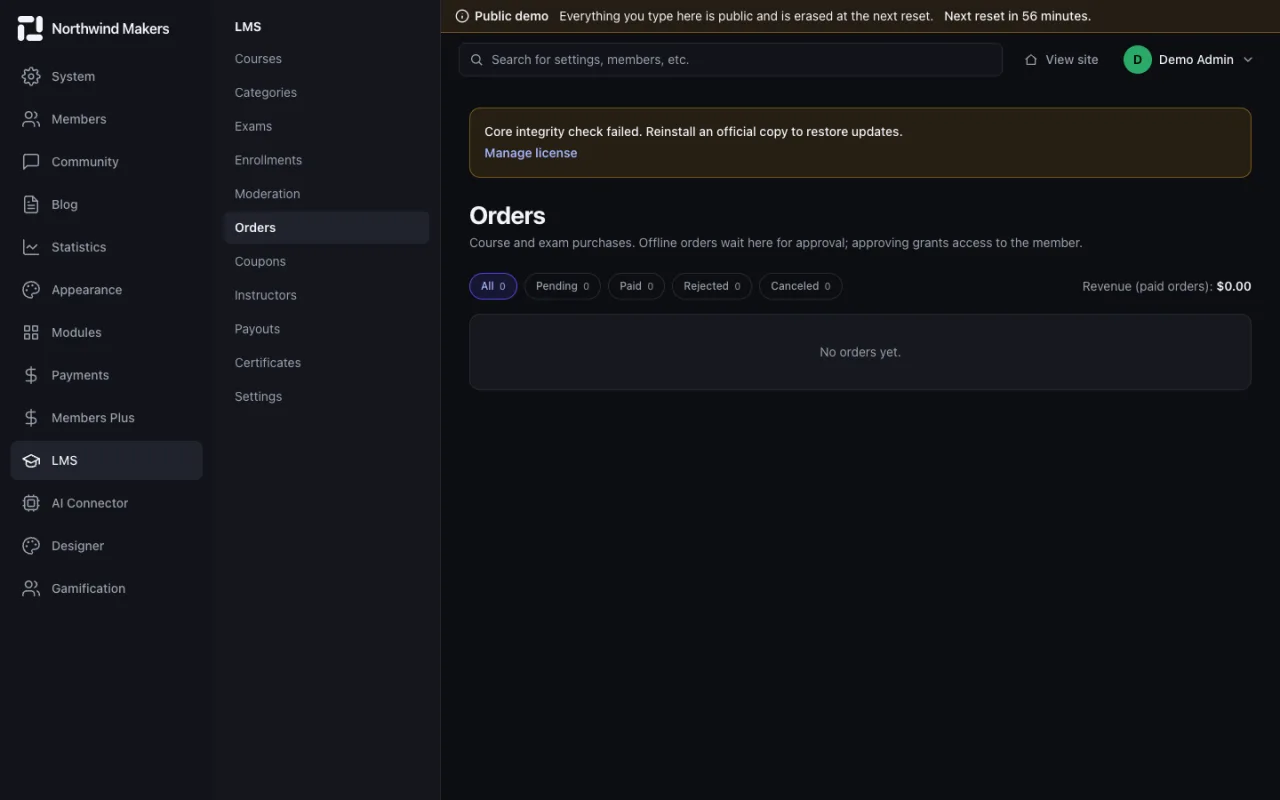Filter orders by Pending
Viewport: 1280px width, 800px height.
click(562, 286)
